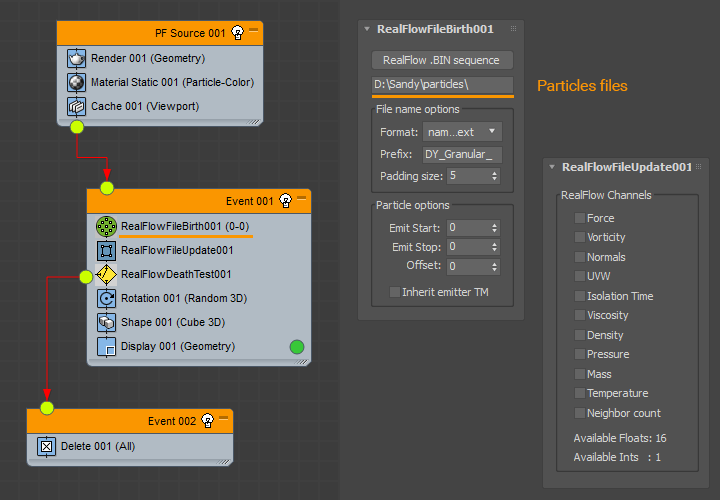Viewport: 720px width, 500px height.
Task: Click the Prefix text field
Action: tap(462, 154)
